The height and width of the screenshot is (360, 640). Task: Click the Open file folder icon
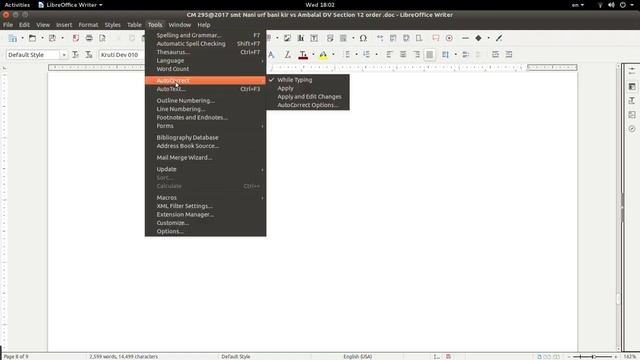pyautogui.click(x=32, y=38)
